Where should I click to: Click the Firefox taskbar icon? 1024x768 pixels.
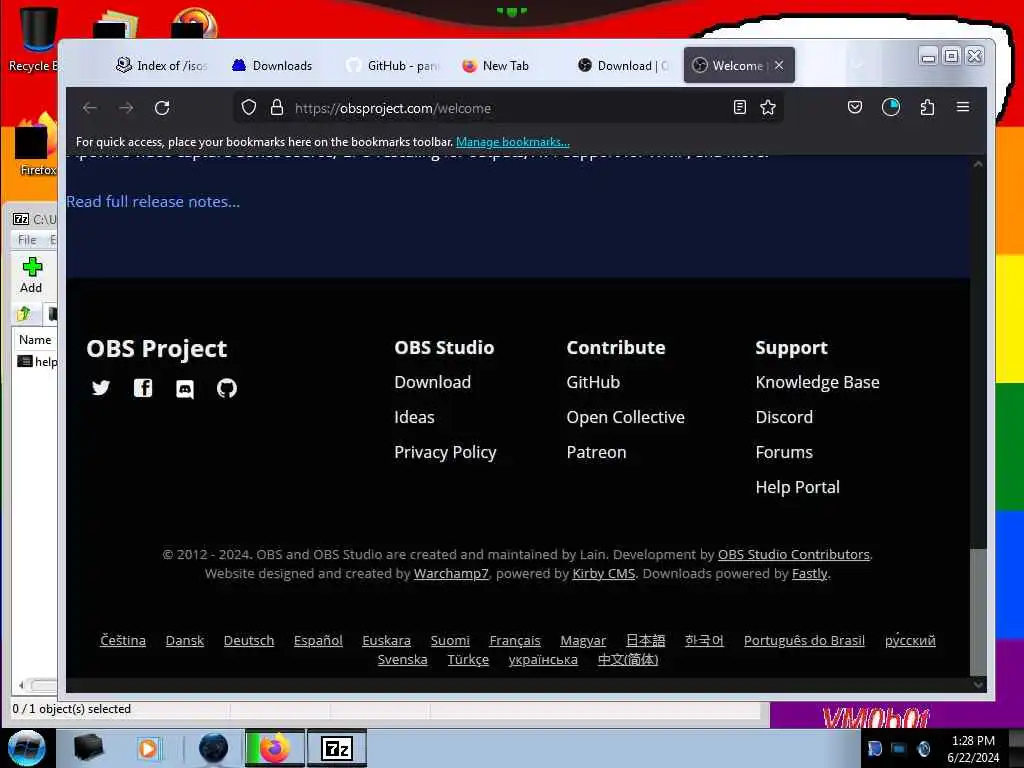pos(274,748)
